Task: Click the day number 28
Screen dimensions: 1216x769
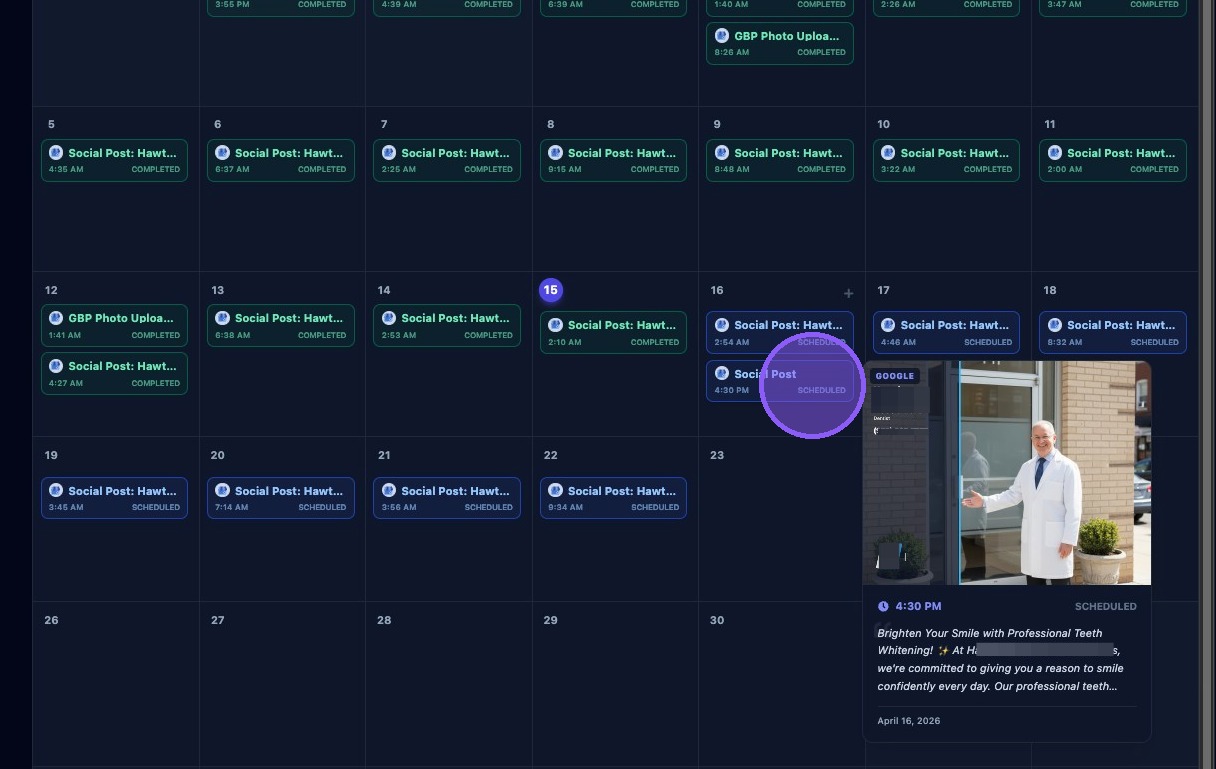Action: (384, 620)
